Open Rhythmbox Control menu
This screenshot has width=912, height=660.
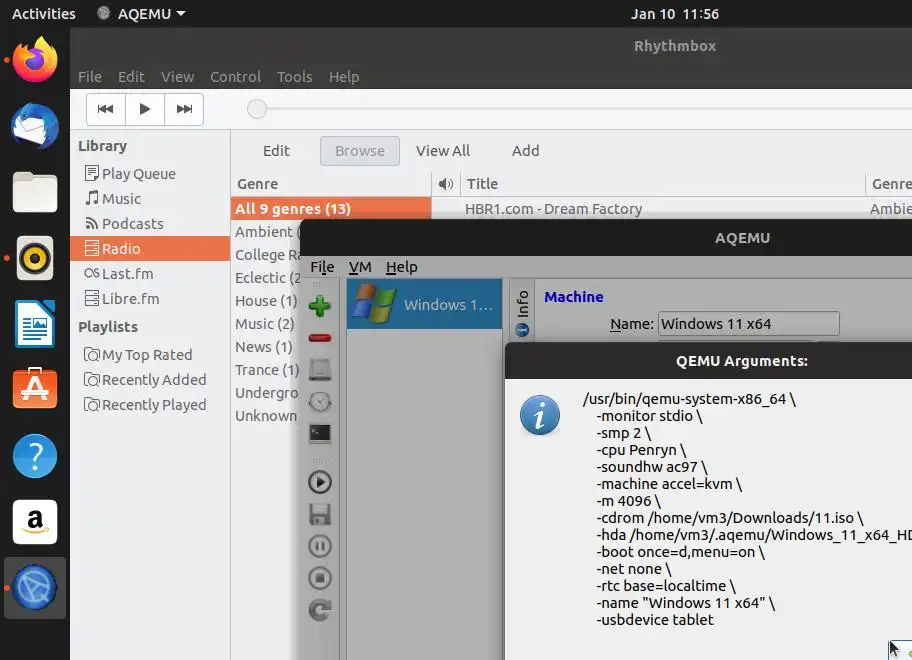(x=235, y=77)
